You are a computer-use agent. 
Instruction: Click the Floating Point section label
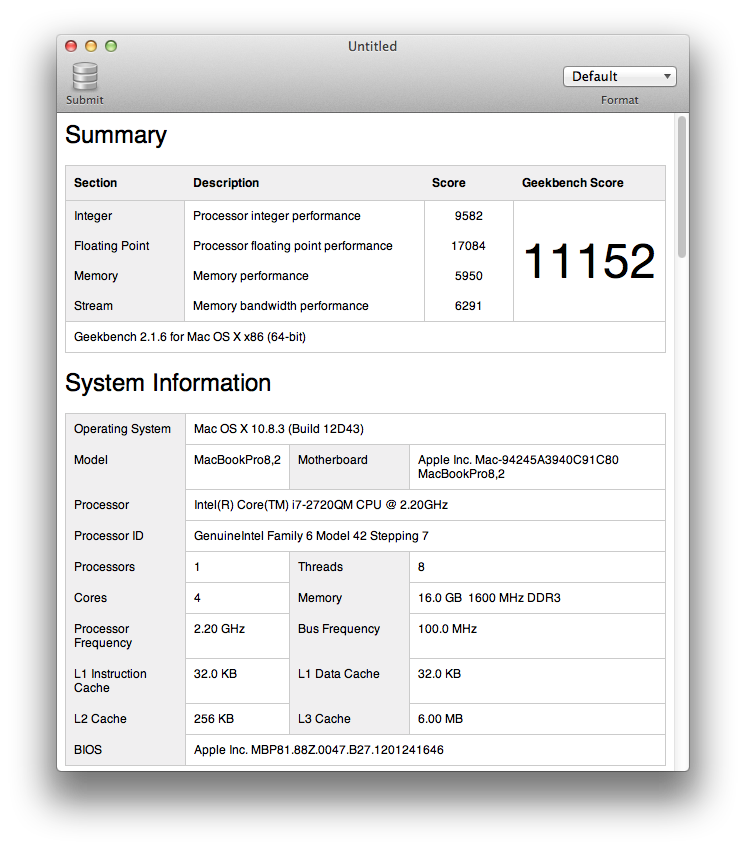coord(112,246)
